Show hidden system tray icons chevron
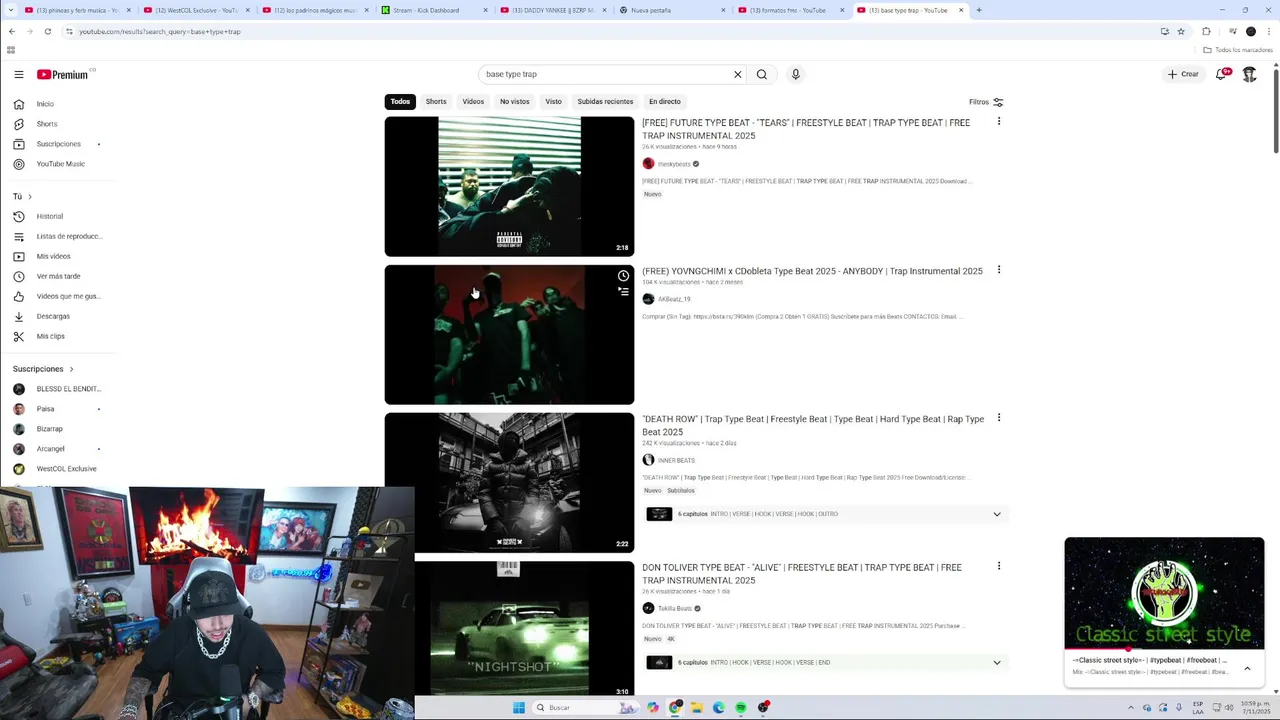Image resolution: width=1280 pixels, height=720 pixels. 1131,708
